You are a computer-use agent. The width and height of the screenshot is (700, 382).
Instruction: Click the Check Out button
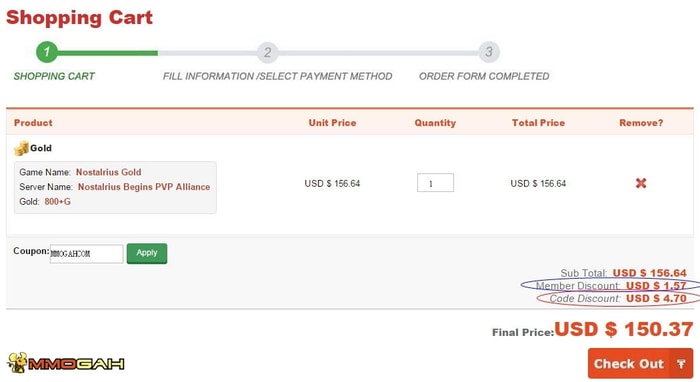pos(640,363)
